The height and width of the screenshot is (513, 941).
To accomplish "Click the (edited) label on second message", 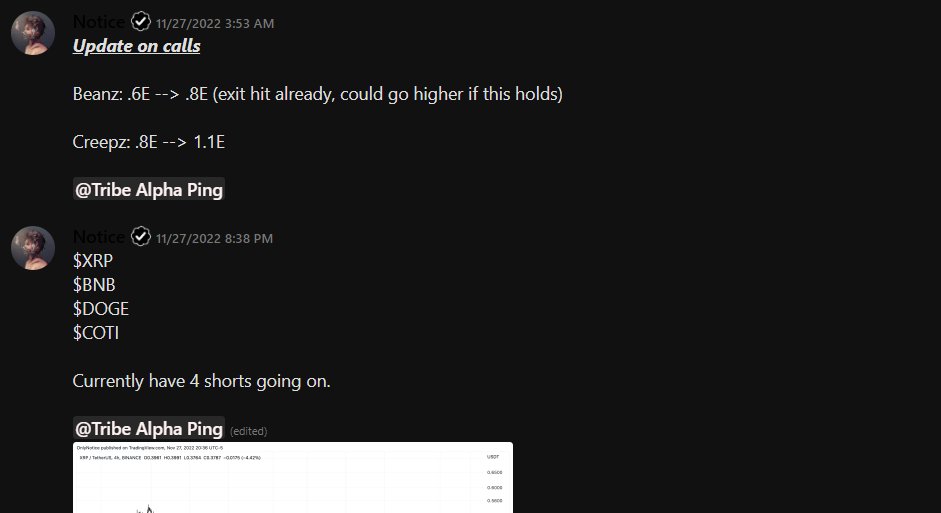I will pyautogui.click(x=248, y=431).
